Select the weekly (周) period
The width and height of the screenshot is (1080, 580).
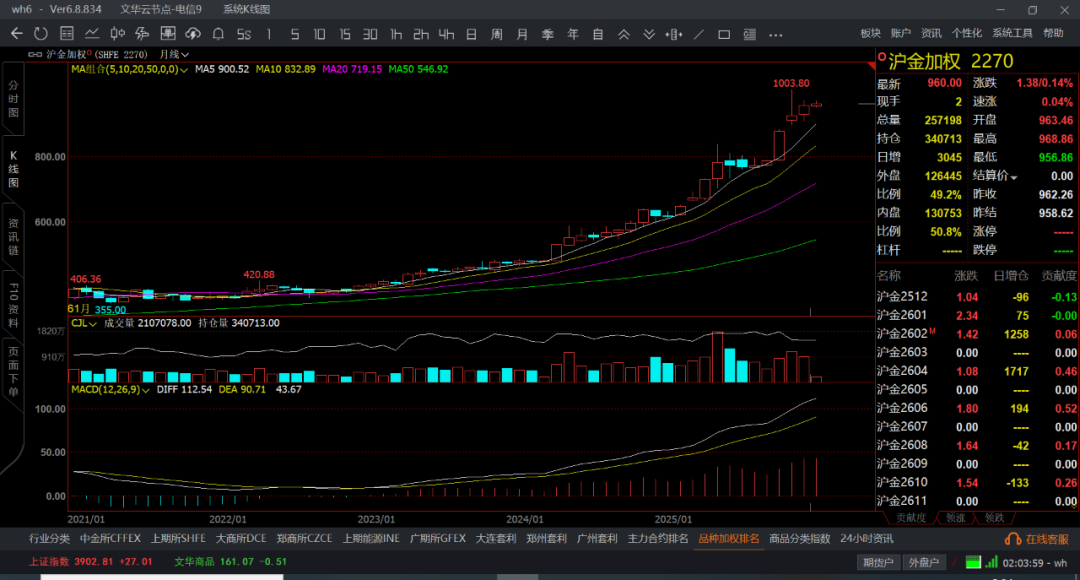497,34
